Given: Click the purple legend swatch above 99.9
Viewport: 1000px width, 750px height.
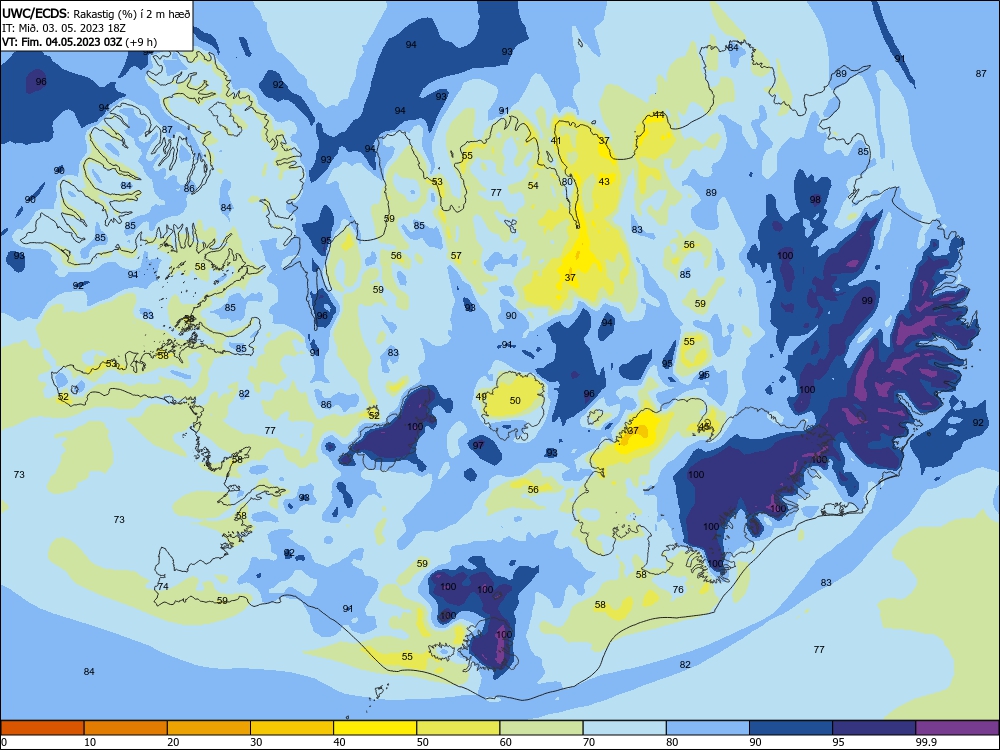Looking at the screenshot, I should coord(957,728).
